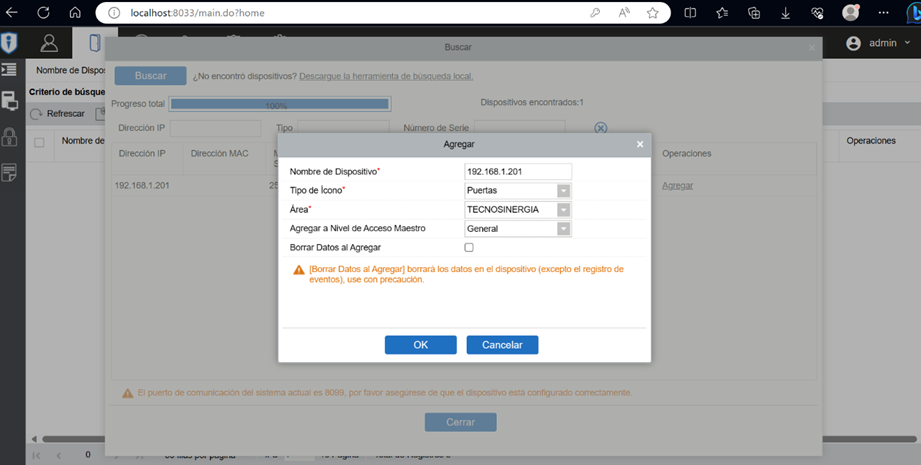921x465 pixels.
Task: Open the Área dropdown showing TECNOSINERGIA
Action: tap(563, 209)
